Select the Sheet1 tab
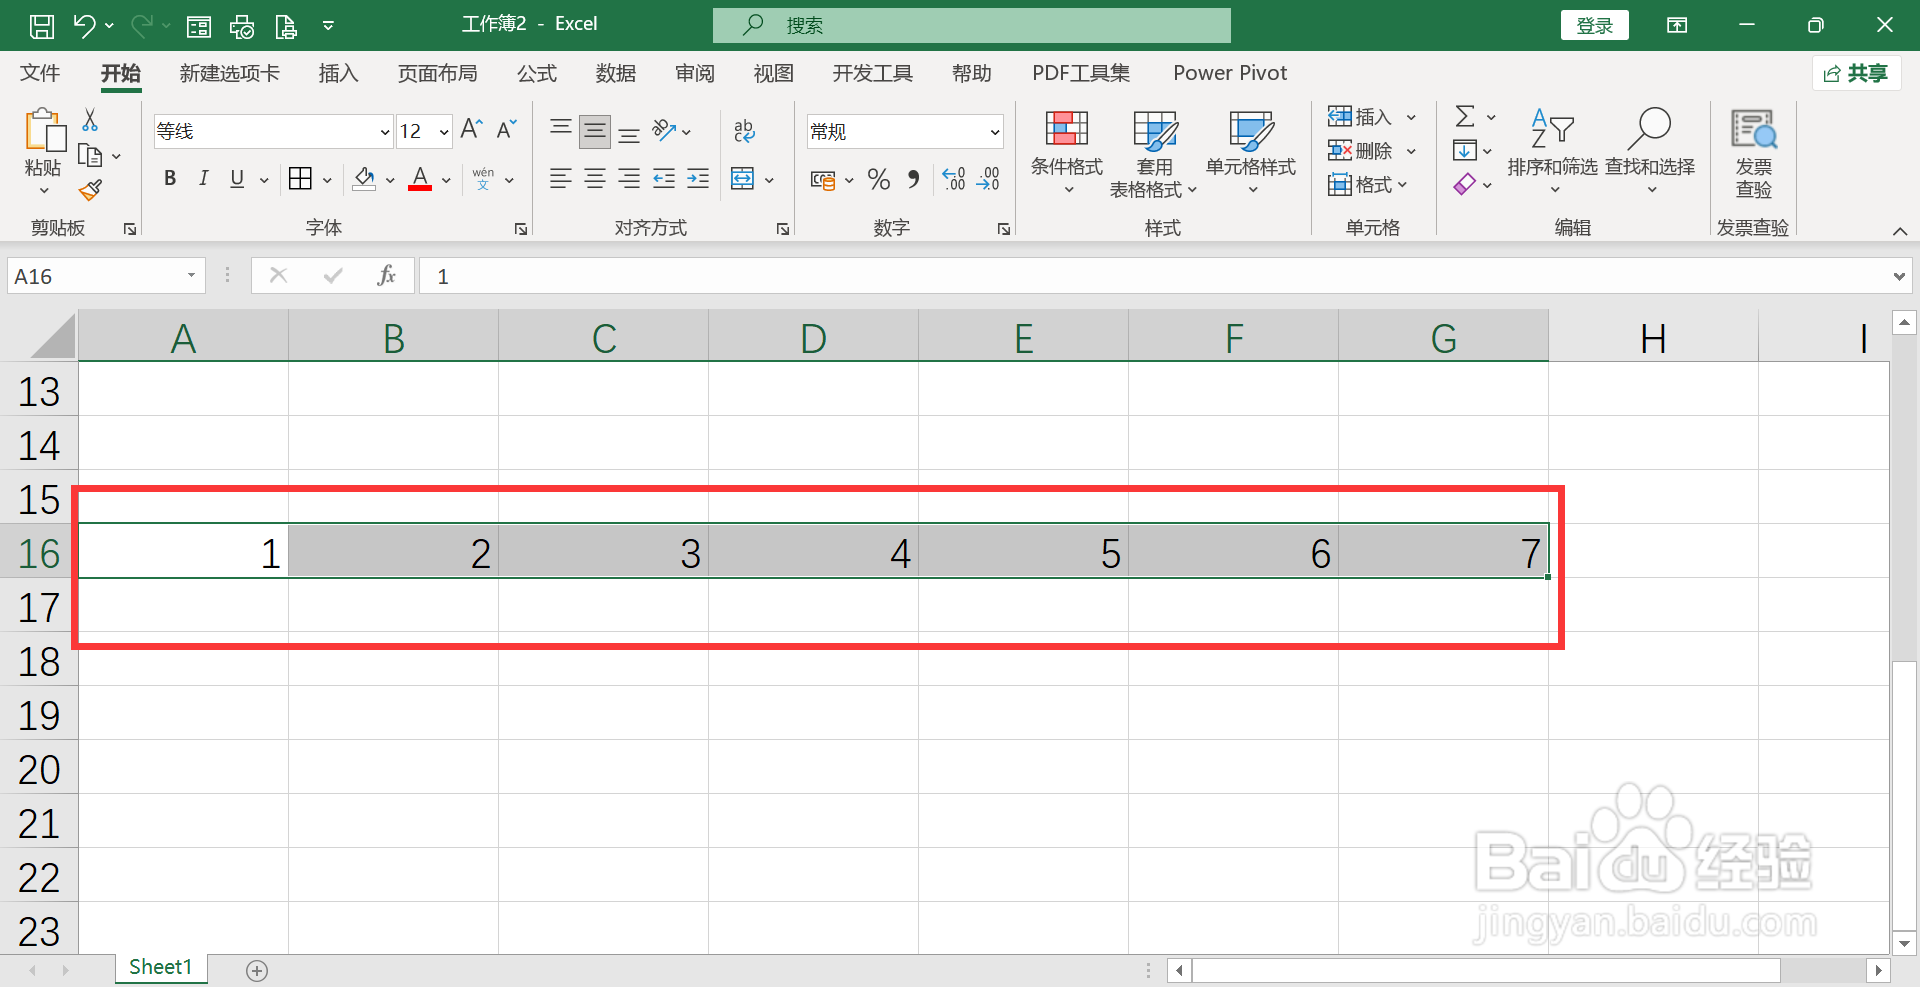Image resolution: width=1920 pixels, height=987 pixels. click(x=160, y=967)
